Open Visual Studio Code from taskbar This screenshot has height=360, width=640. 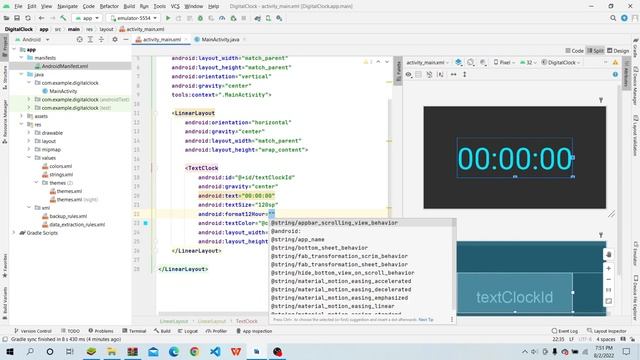(x=216, y=351)
